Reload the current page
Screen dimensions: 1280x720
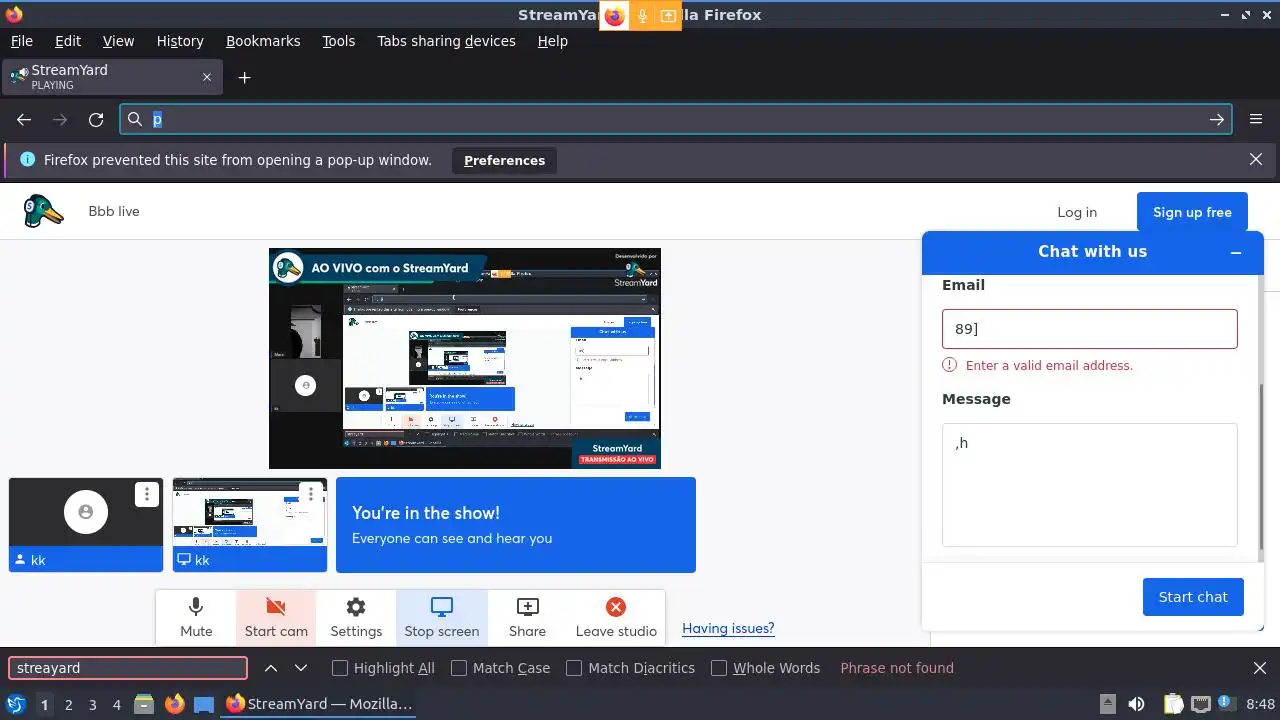tap(96, 119)
